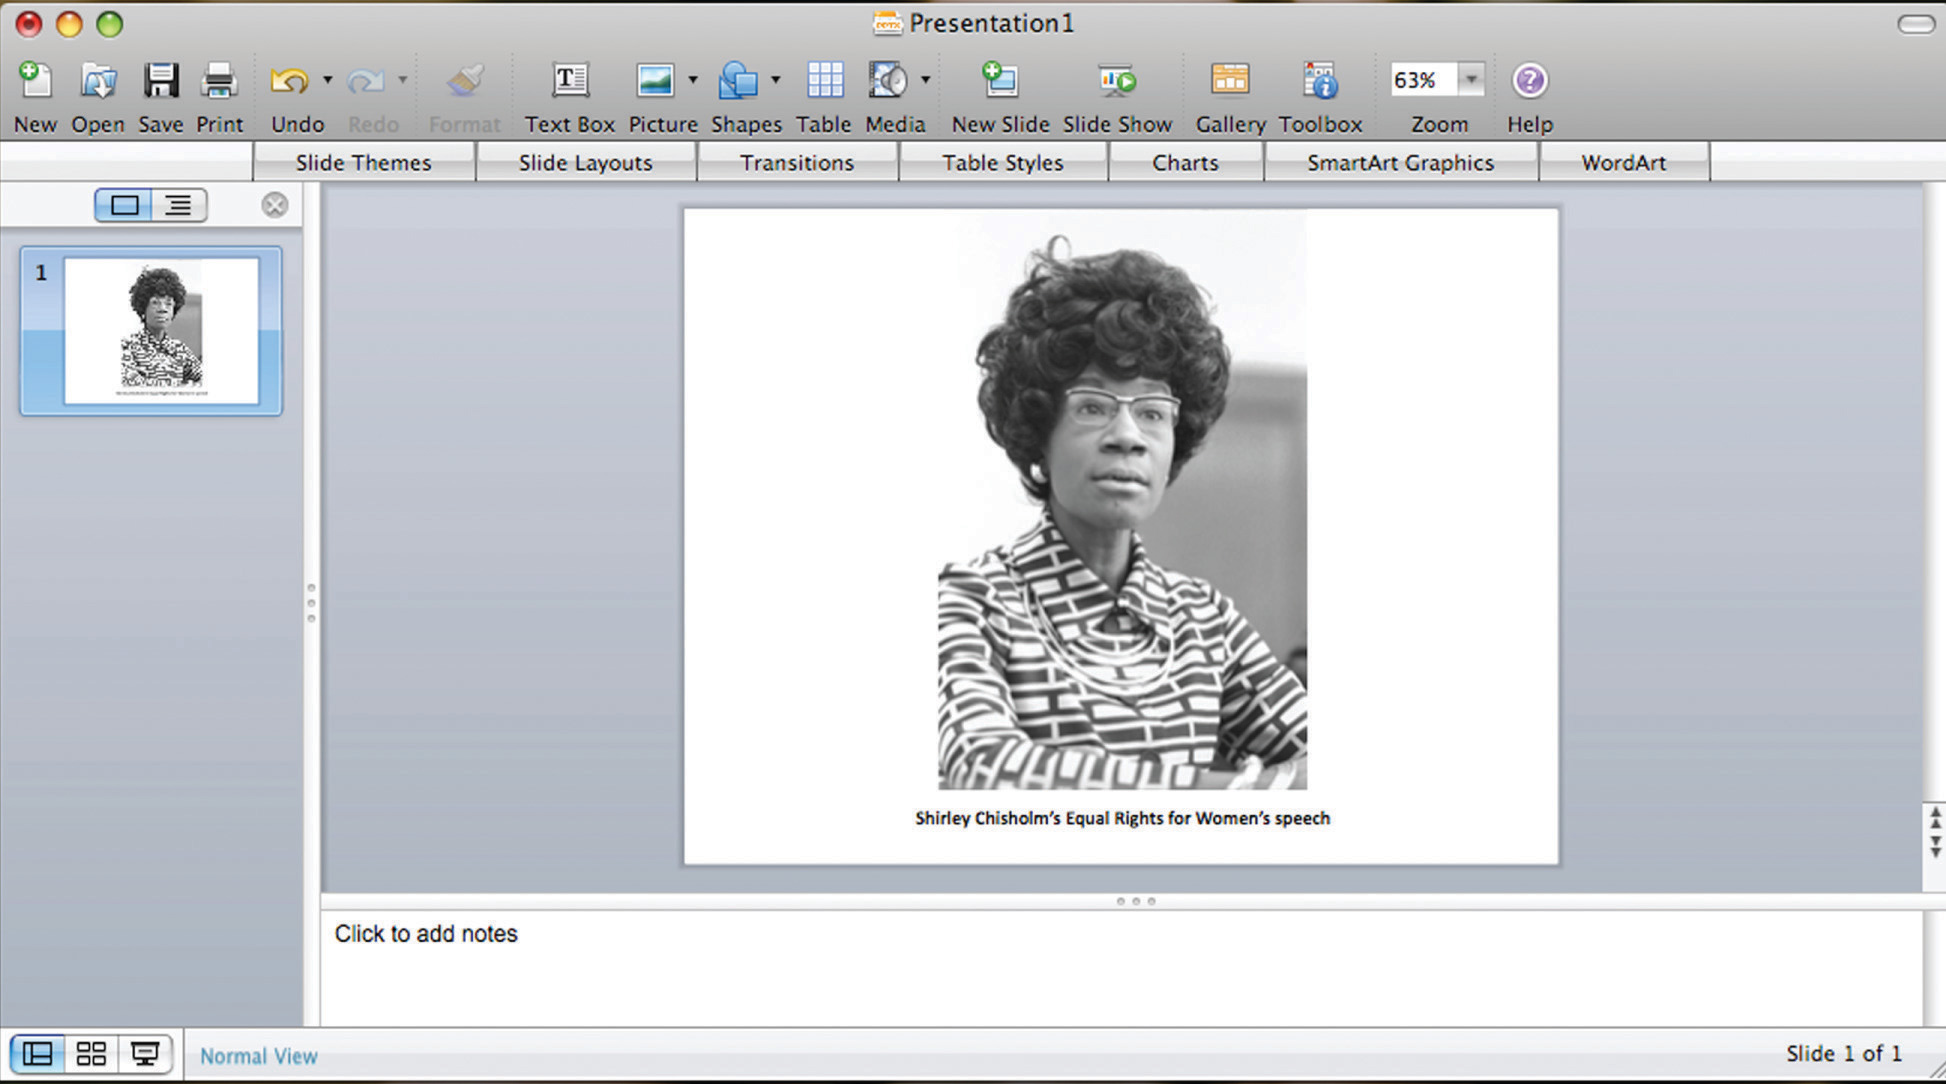Screen dimensions: 1946x1084
Task: Start the Slide Show
Action: pyautogui.click(x=1117, y=81)
